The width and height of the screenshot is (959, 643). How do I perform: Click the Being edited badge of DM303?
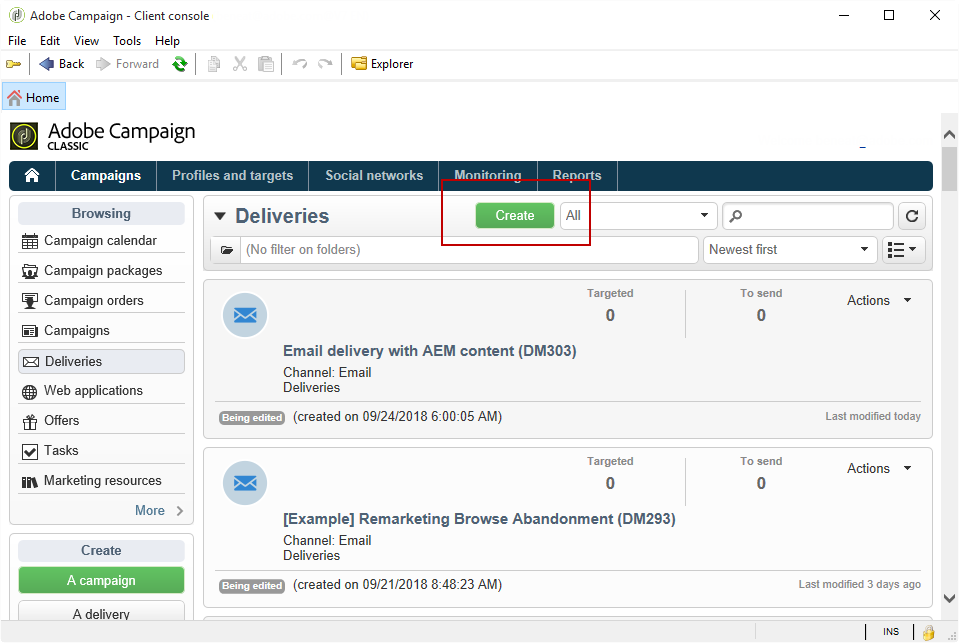[252, 418]
